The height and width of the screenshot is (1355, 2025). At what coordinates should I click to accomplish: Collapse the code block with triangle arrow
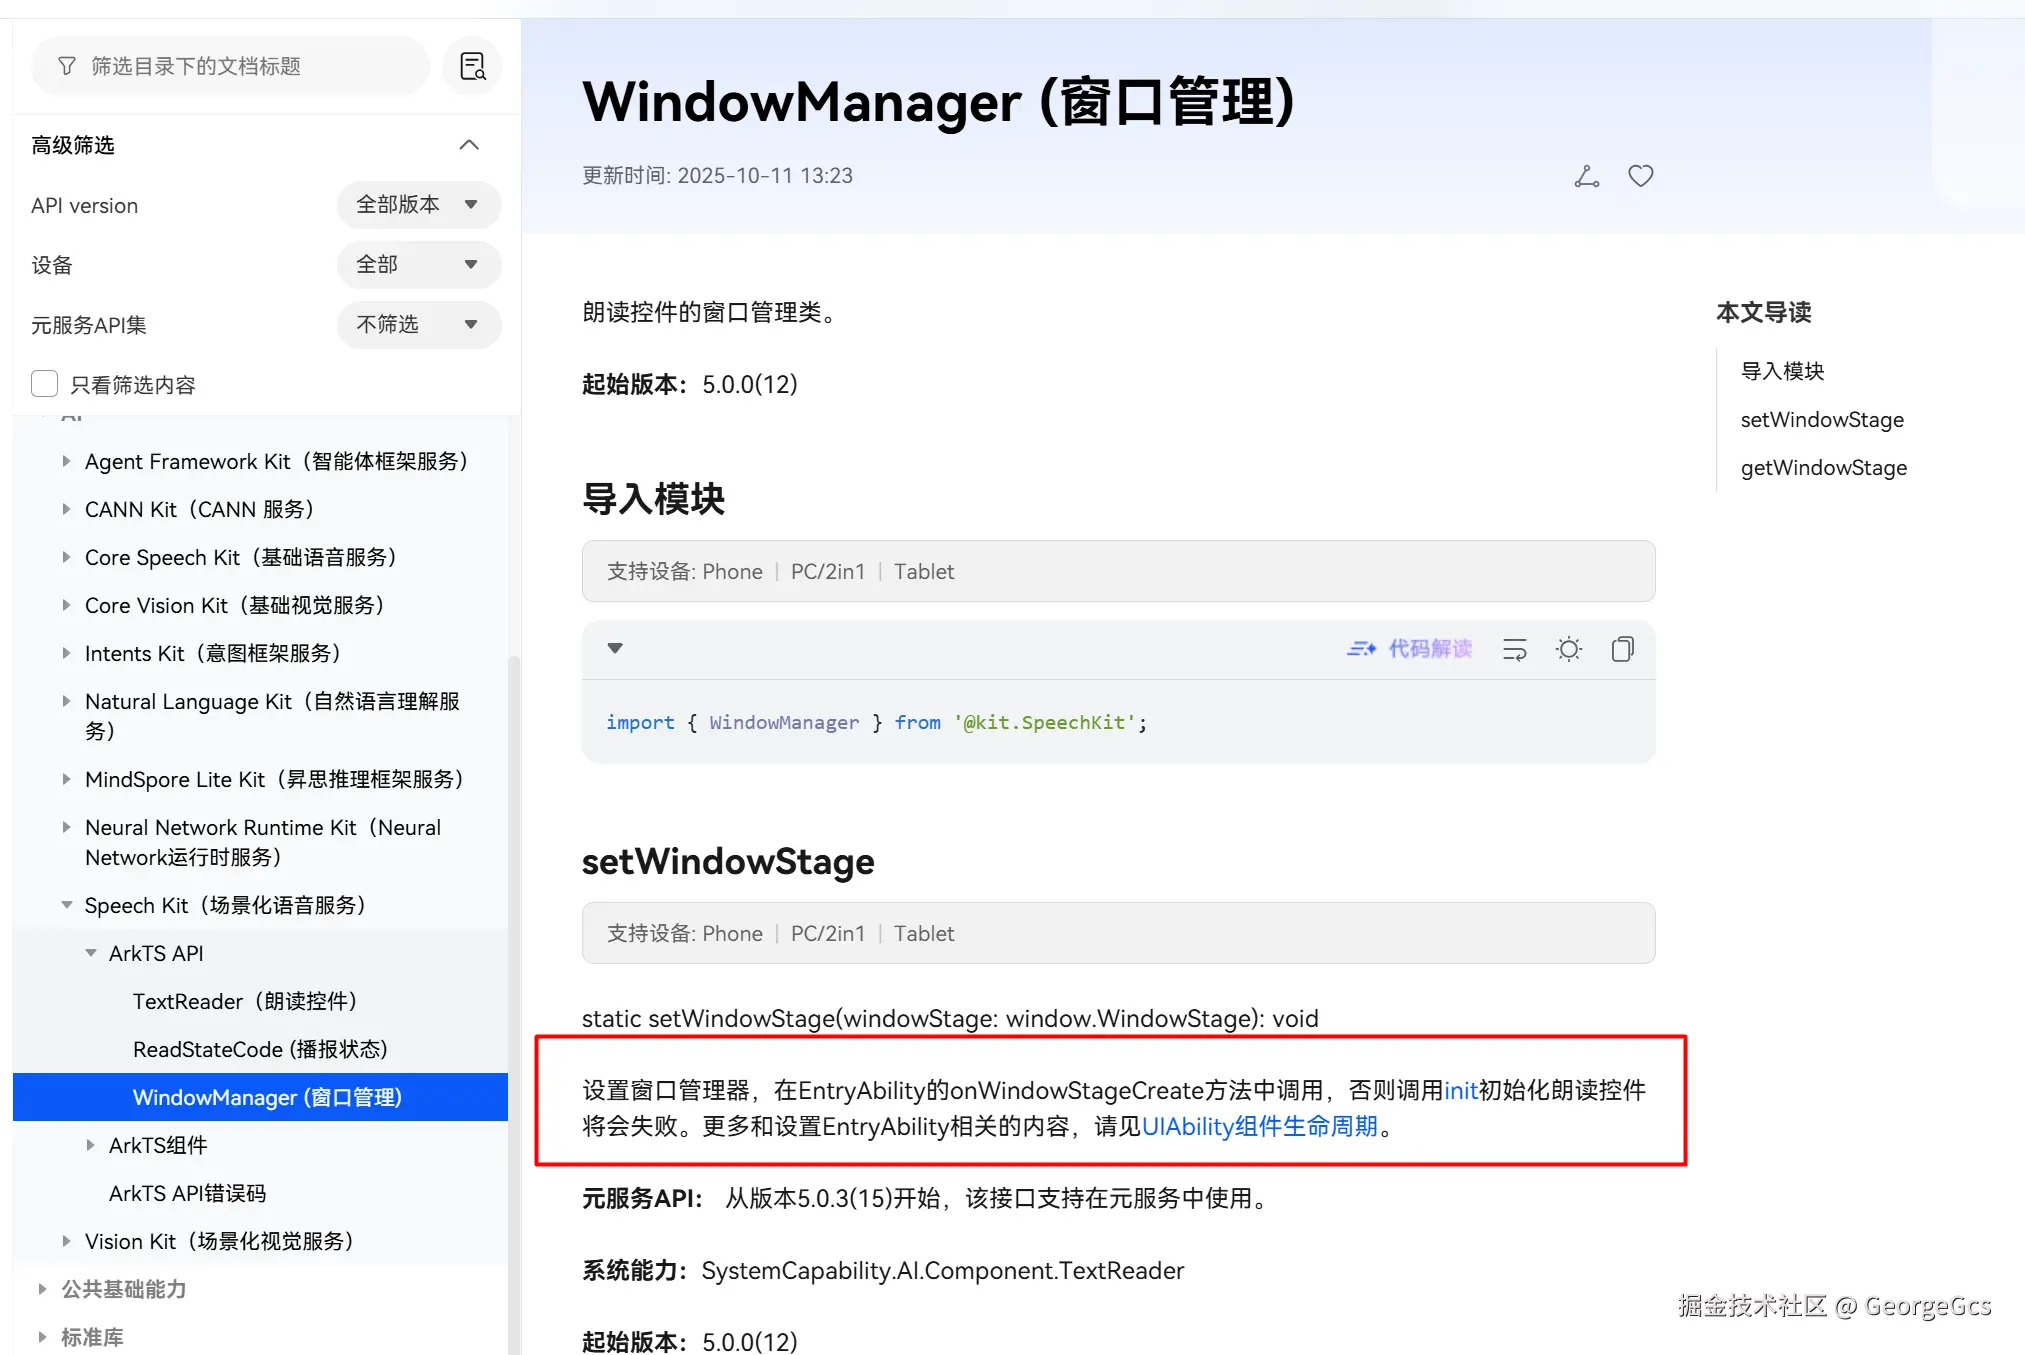615,648
